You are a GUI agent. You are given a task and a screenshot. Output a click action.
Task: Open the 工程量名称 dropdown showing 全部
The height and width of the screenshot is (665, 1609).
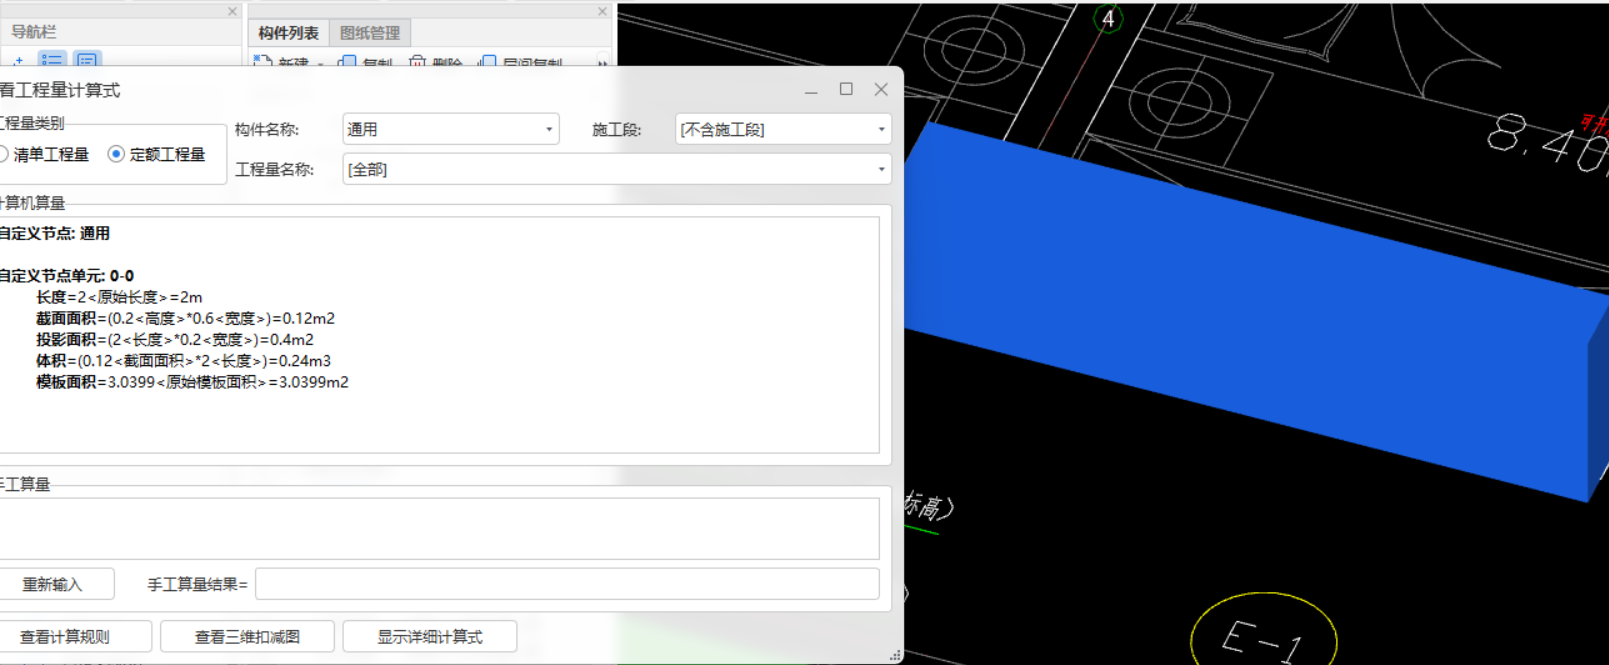click(616, 169)
